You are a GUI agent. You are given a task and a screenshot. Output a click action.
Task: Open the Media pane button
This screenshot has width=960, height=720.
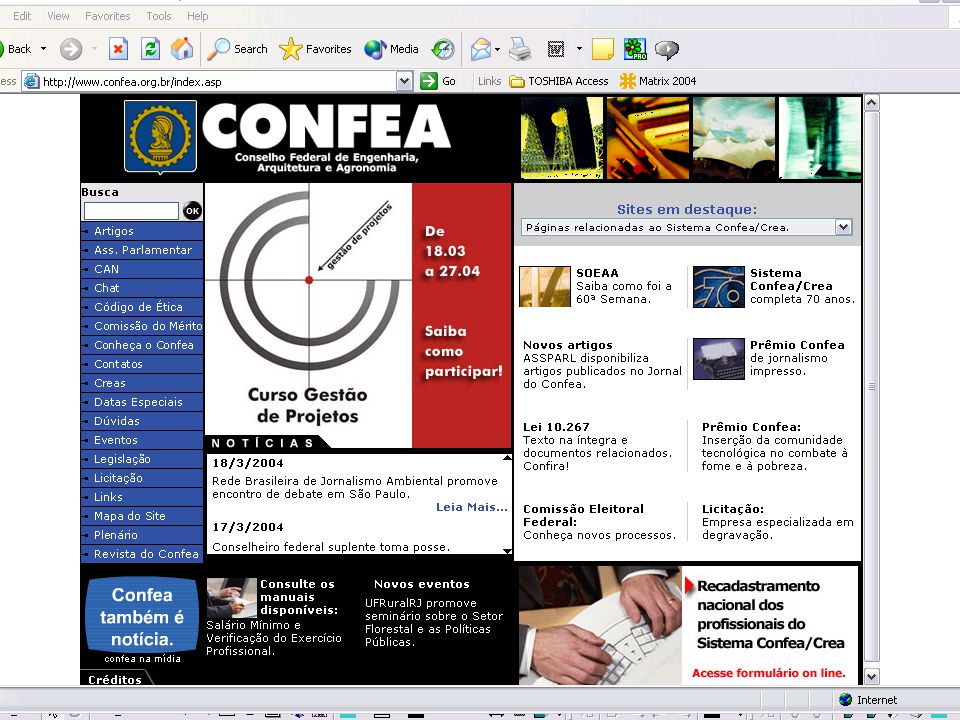(x=391, y=49)
